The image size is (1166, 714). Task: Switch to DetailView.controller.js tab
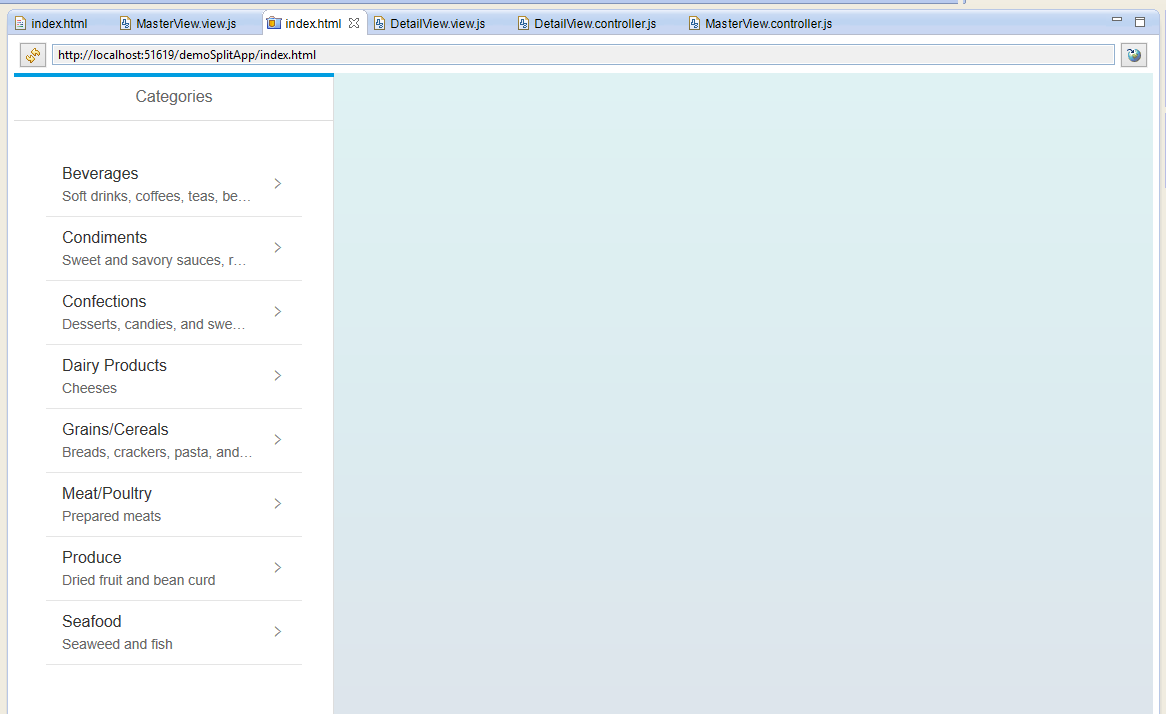[x=587, y=23]
